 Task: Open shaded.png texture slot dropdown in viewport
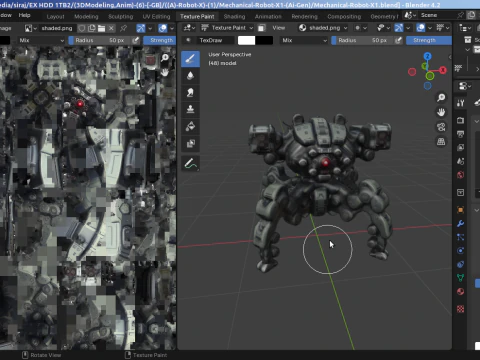coord(323,28)
